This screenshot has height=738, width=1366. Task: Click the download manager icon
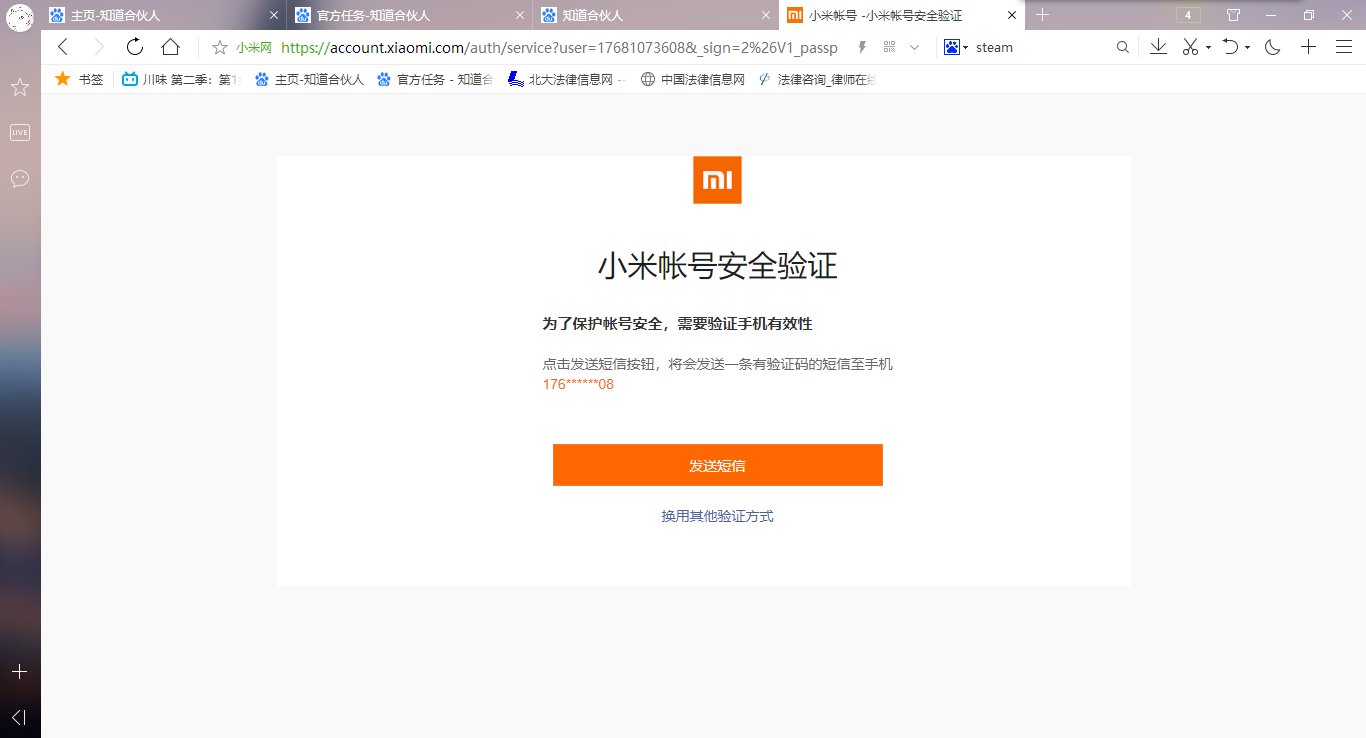pyautogui.click(x=1158, y=47)
